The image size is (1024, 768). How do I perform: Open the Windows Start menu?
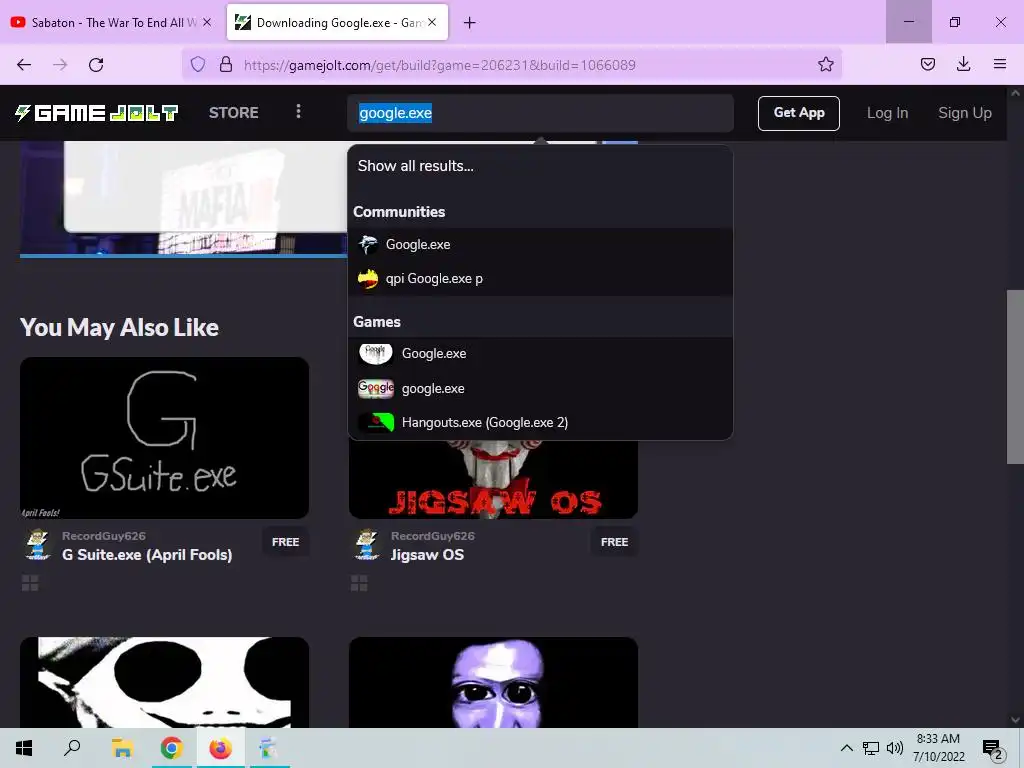tap(24, 748)
